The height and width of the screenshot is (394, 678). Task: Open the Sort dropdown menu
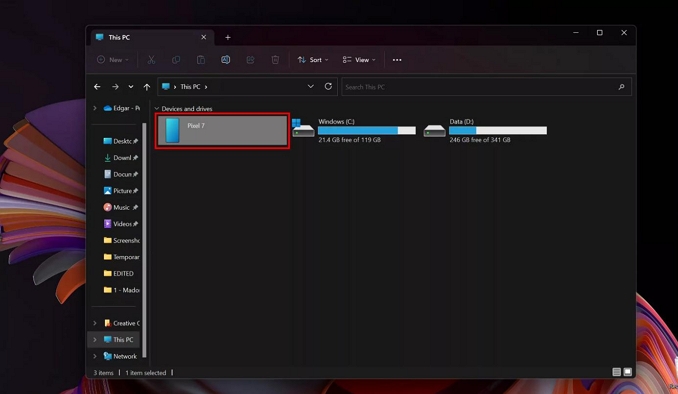point(313,60)
